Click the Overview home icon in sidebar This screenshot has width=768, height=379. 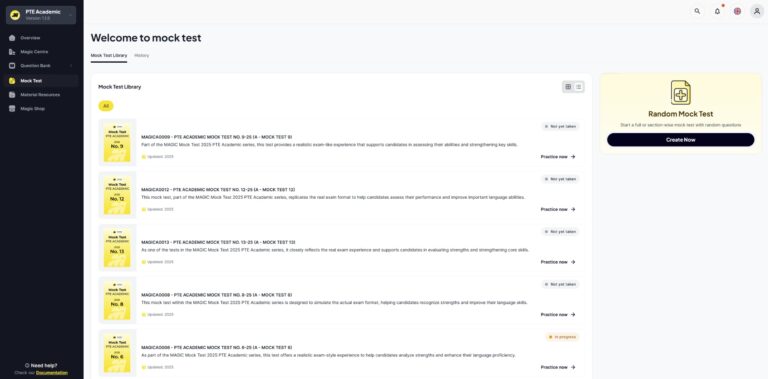coord(12,38)
